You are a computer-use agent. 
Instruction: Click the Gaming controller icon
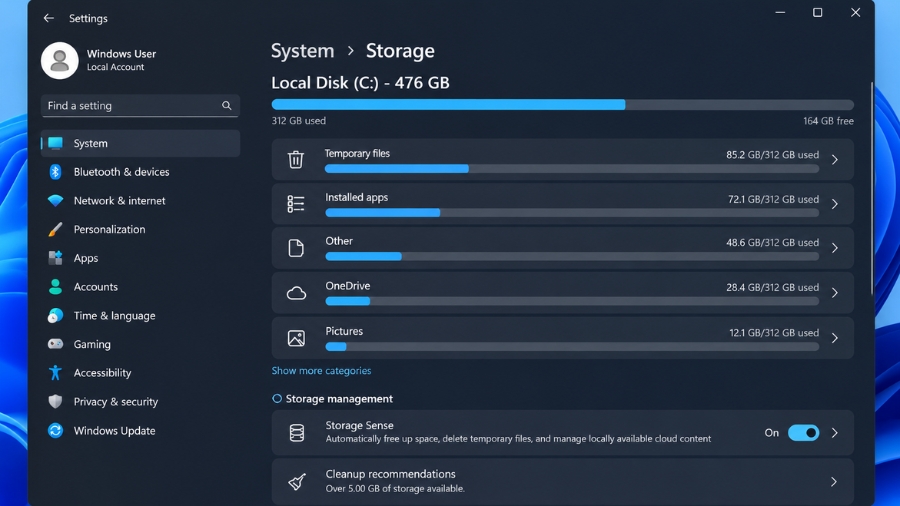tap(55, 344)
